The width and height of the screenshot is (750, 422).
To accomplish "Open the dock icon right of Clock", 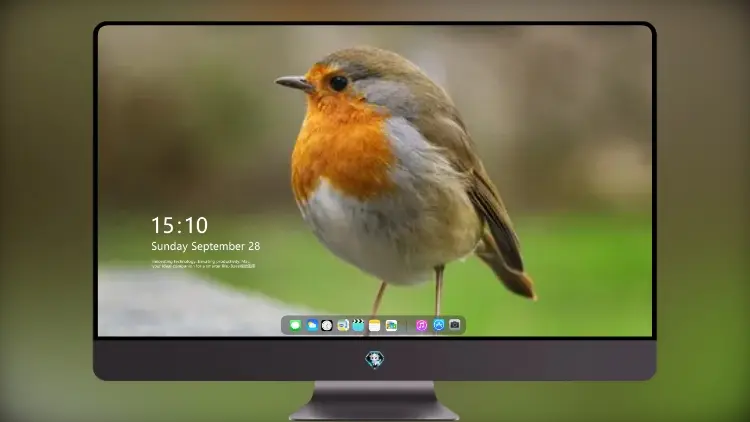I will 343,325.
